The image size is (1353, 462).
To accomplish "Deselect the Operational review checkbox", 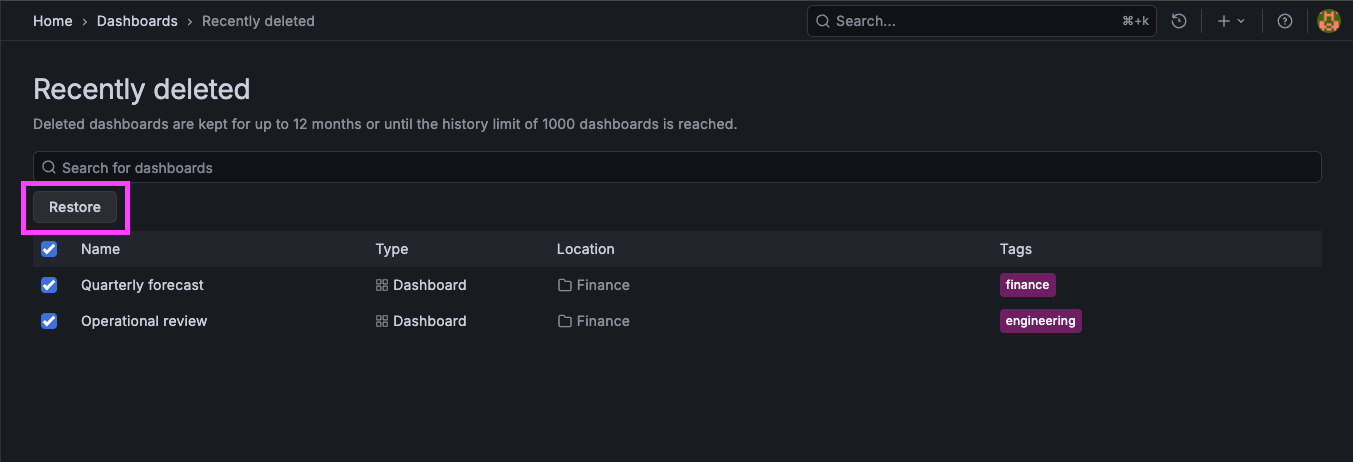I will 49,321.
